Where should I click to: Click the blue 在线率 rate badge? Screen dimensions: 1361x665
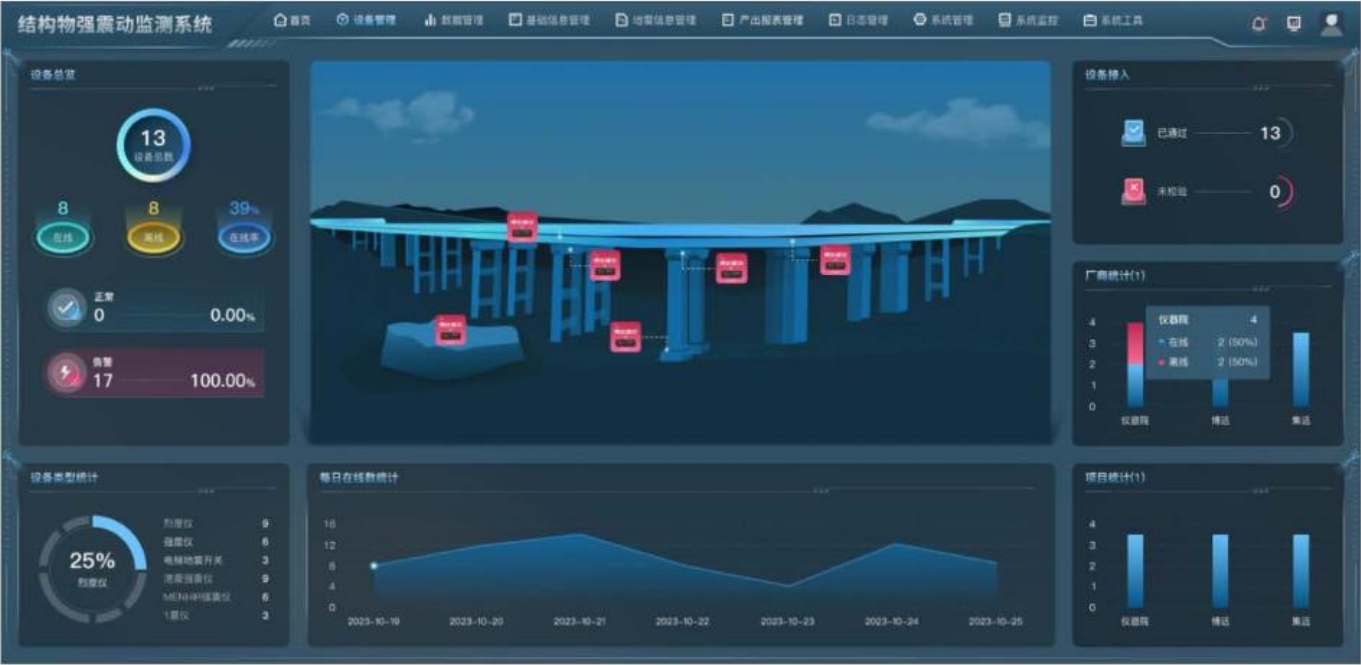coord(244,238)
